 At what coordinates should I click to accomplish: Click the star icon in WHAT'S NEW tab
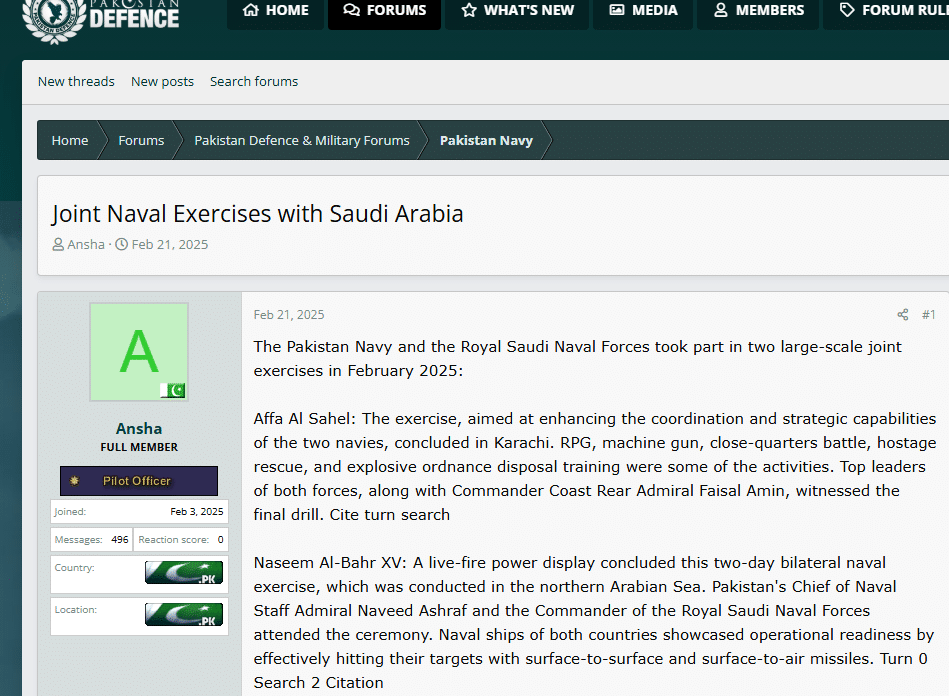[x=469, y=10]
